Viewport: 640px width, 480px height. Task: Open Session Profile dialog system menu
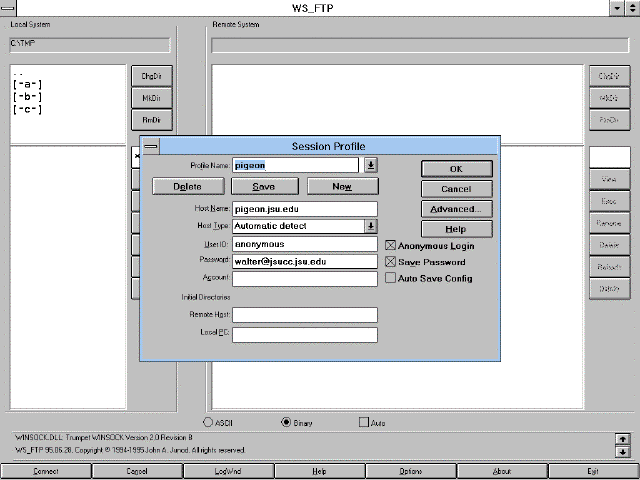point(151,147)
